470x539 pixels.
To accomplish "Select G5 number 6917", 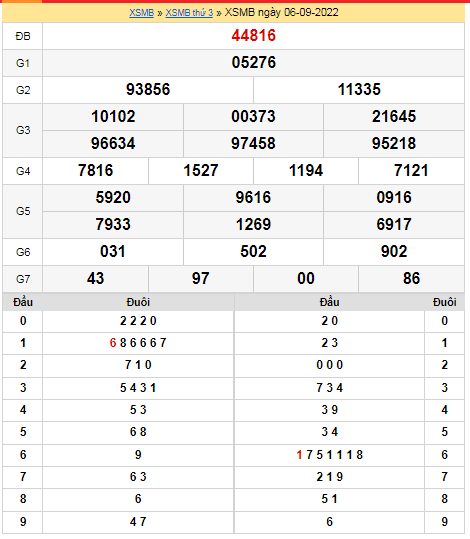I will (x=394, y=224).
